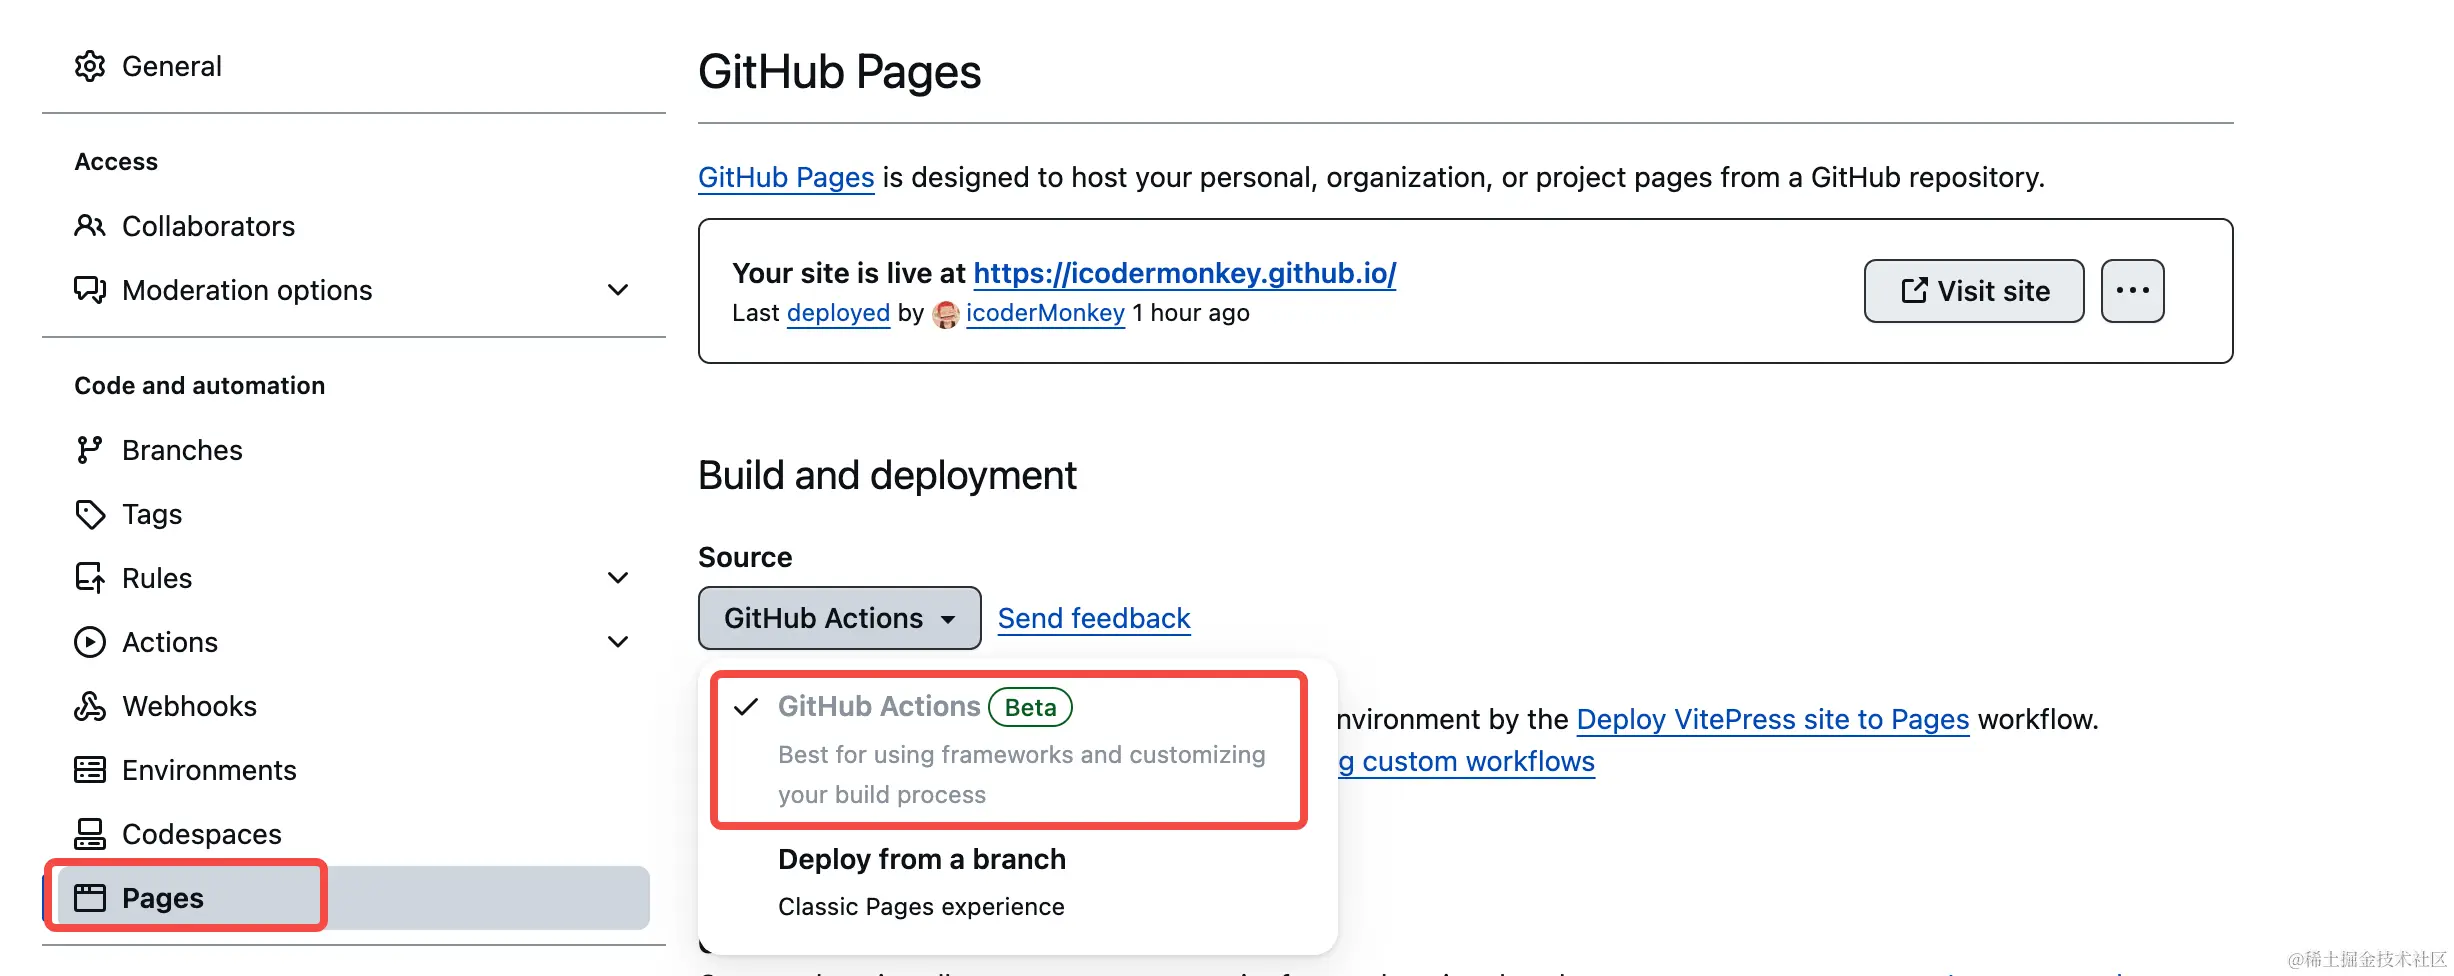The width and height of the screenshot is (2454, 976).
Task: Go to Collaborators settings
Action: point(354,226)
